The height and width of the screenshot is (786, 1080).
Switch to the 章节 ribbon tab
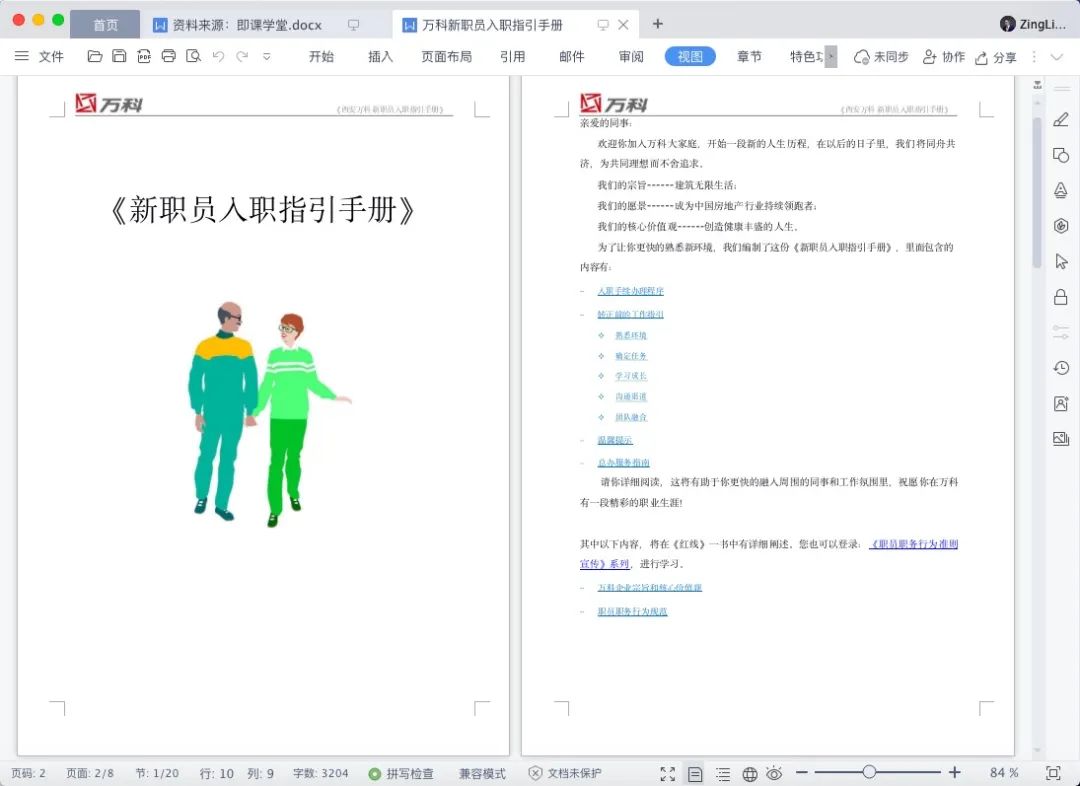pos(749,56)
